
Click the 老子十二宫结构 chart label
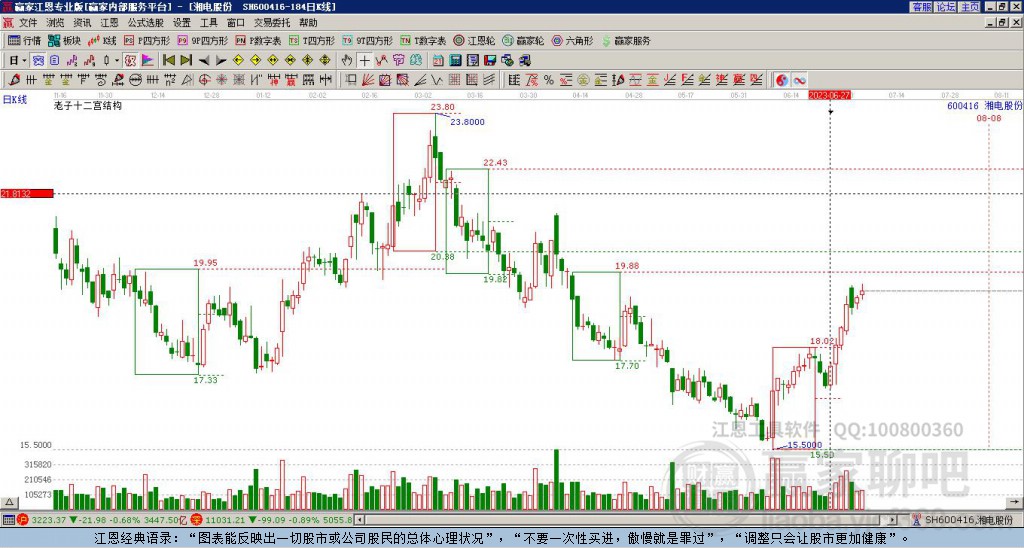(88, 105)
